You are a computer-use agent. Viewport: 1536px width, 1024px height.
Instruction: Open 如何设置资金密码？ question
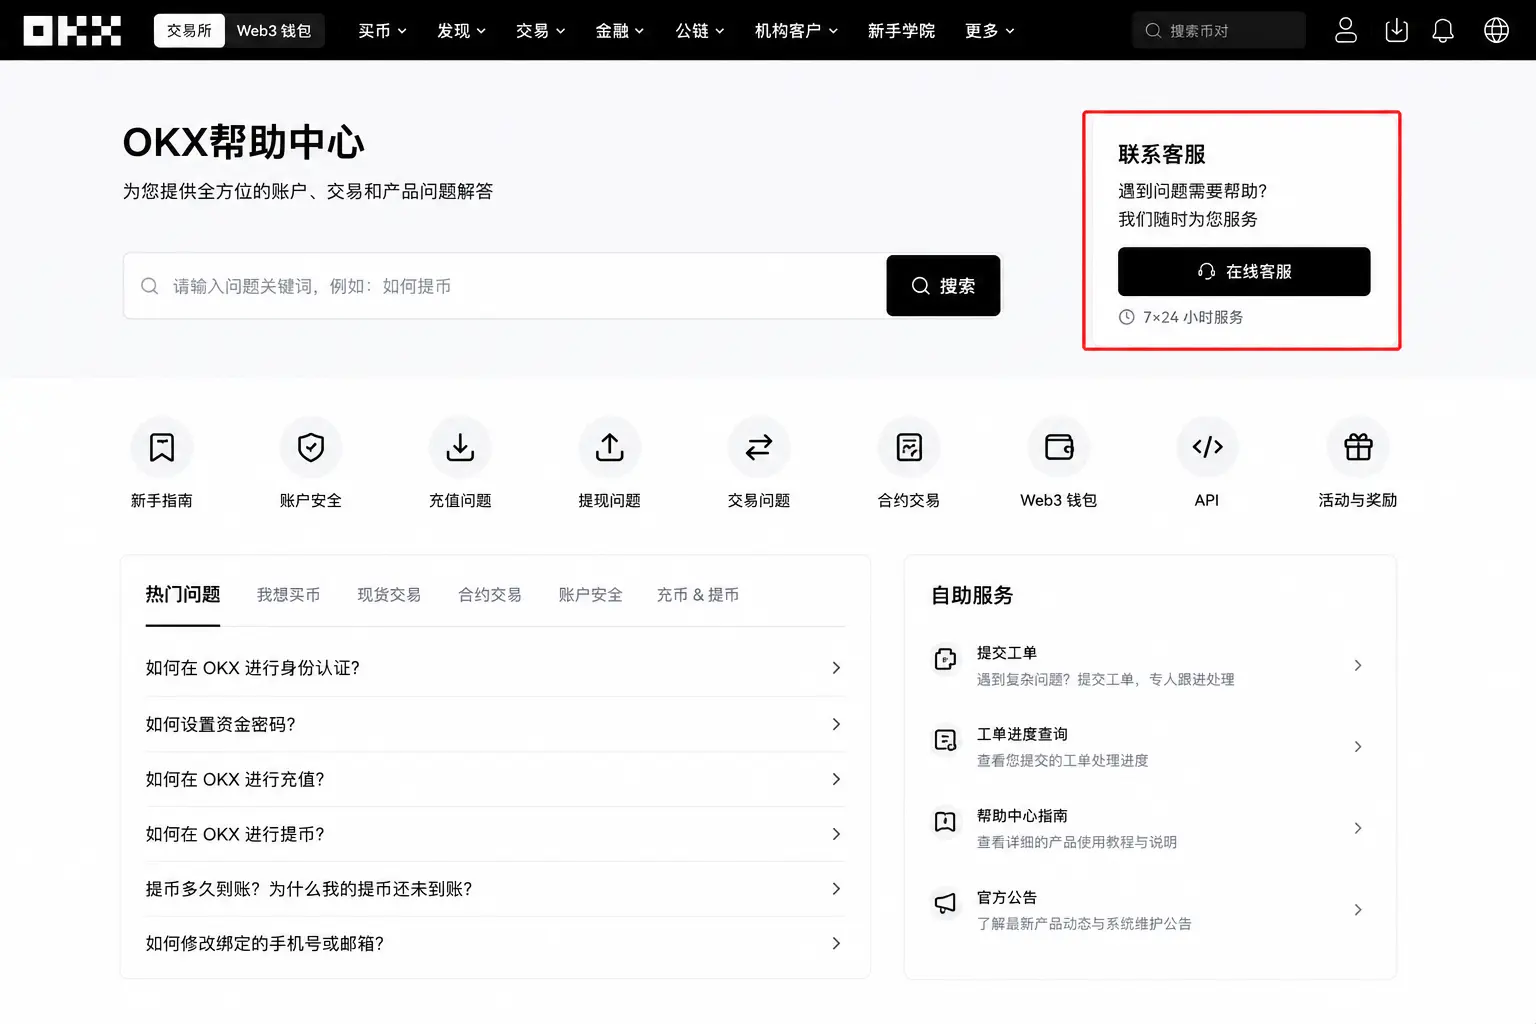pyautogui.click(x=495, y=724)
